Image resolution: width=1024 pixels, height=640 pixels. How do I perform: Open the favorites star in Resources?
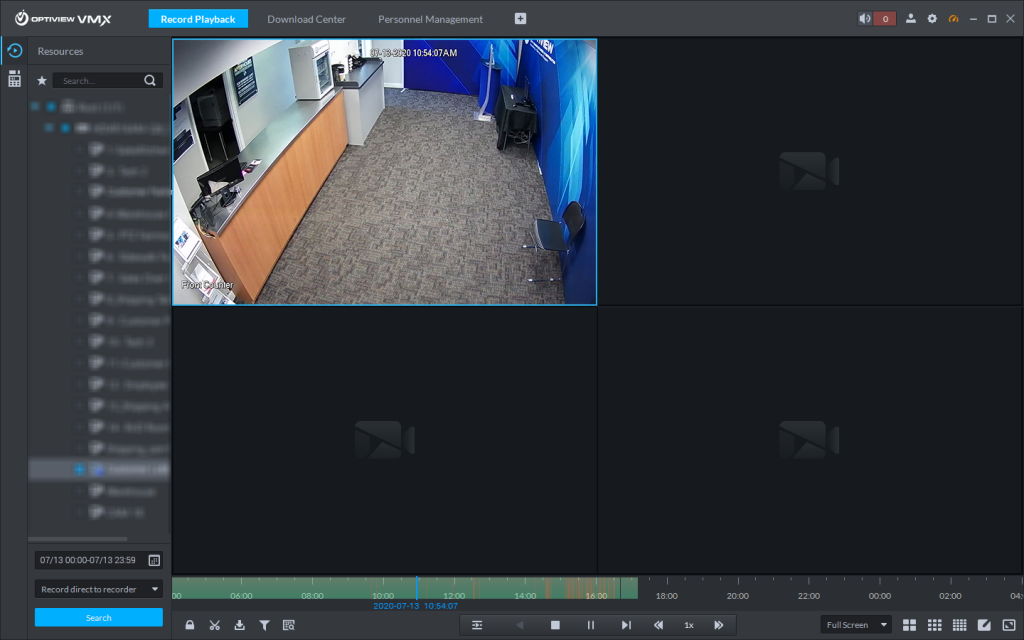[x=42, y=81]
